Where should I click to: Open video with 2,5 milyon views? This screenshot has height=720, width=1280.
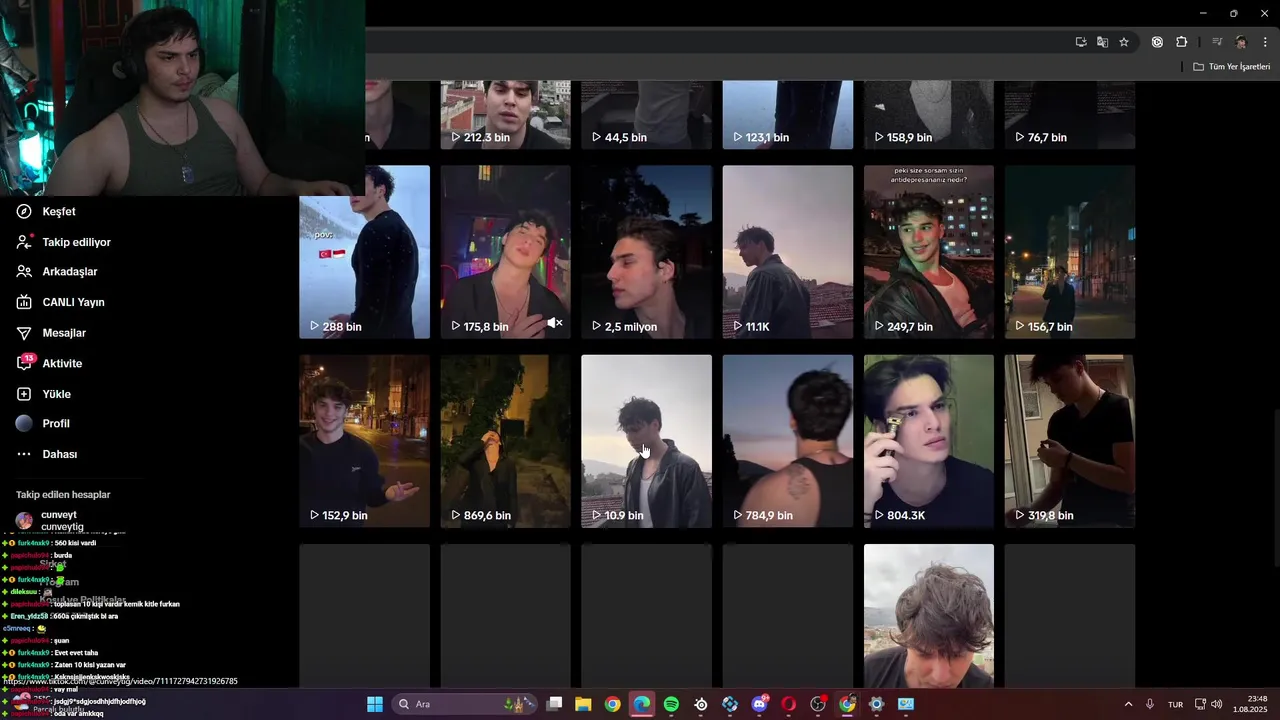coord(646,252)
